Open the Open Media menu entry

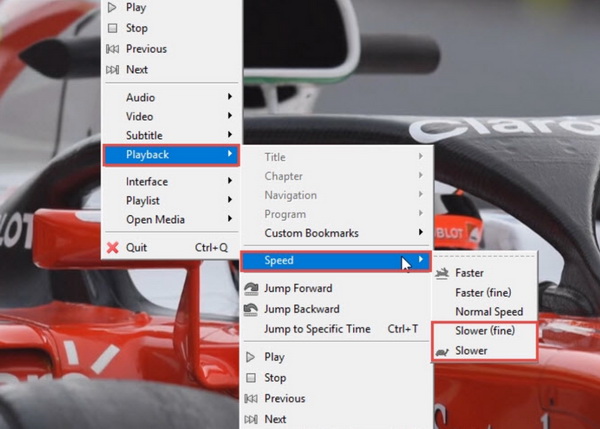click(171, 220)
